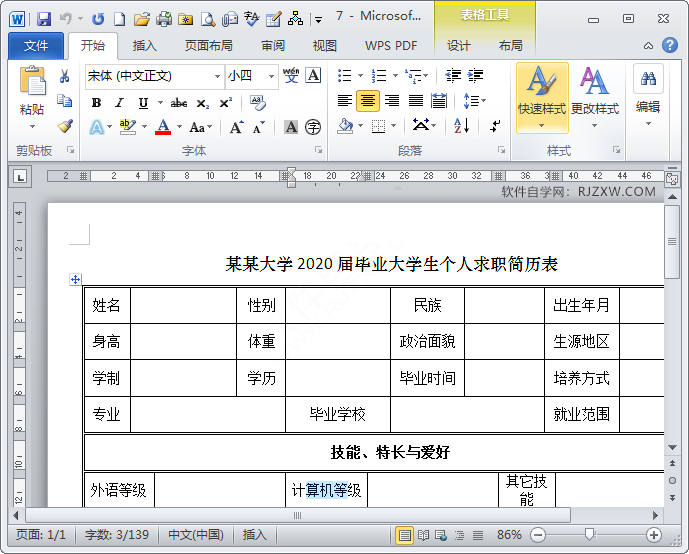Click the Save icon in quick access toolbar

[x=44, y=19]
